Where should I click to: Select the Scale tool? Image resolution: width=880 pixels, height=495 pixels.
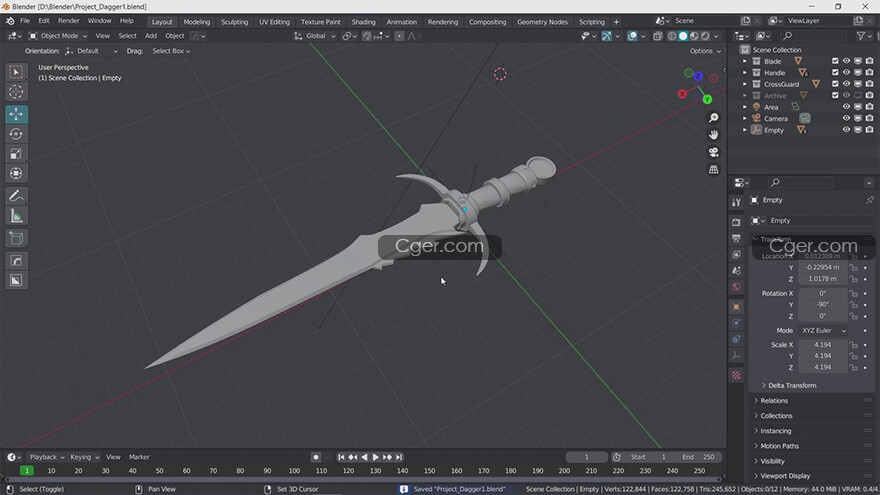click(16, 153)
